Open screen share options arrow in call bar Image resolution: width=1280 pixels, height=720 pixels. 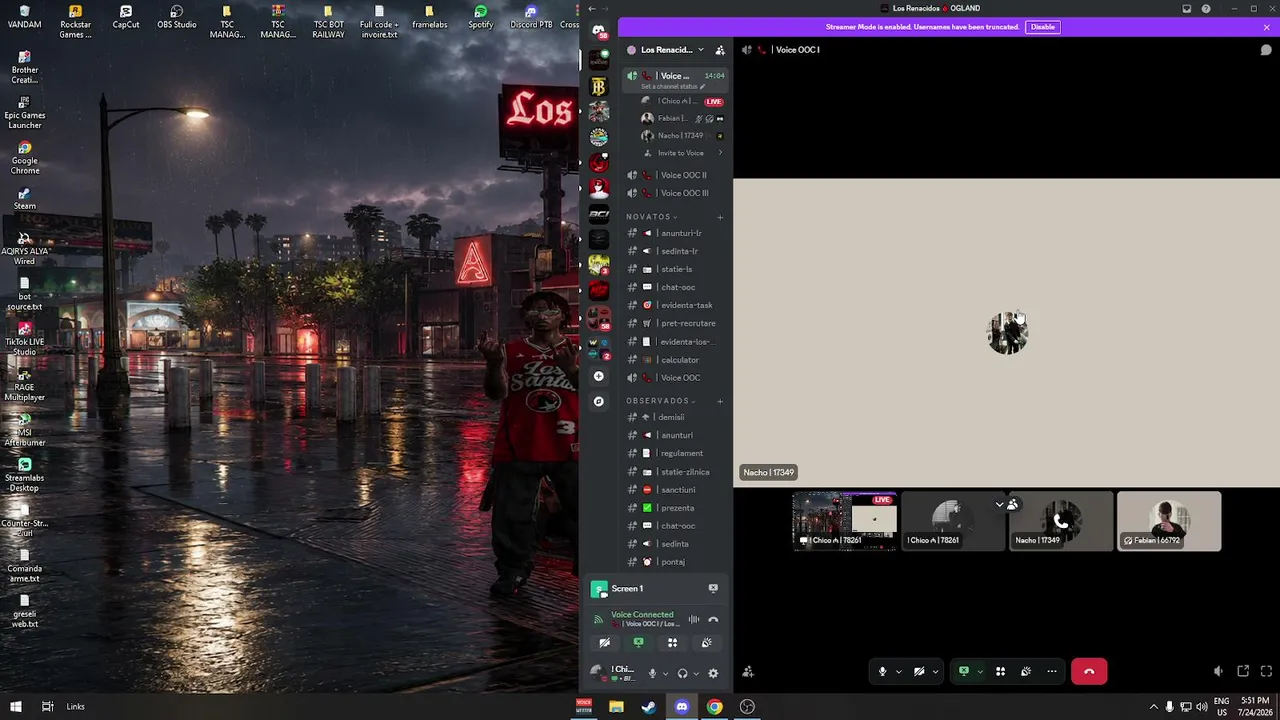tap(980, 672)
